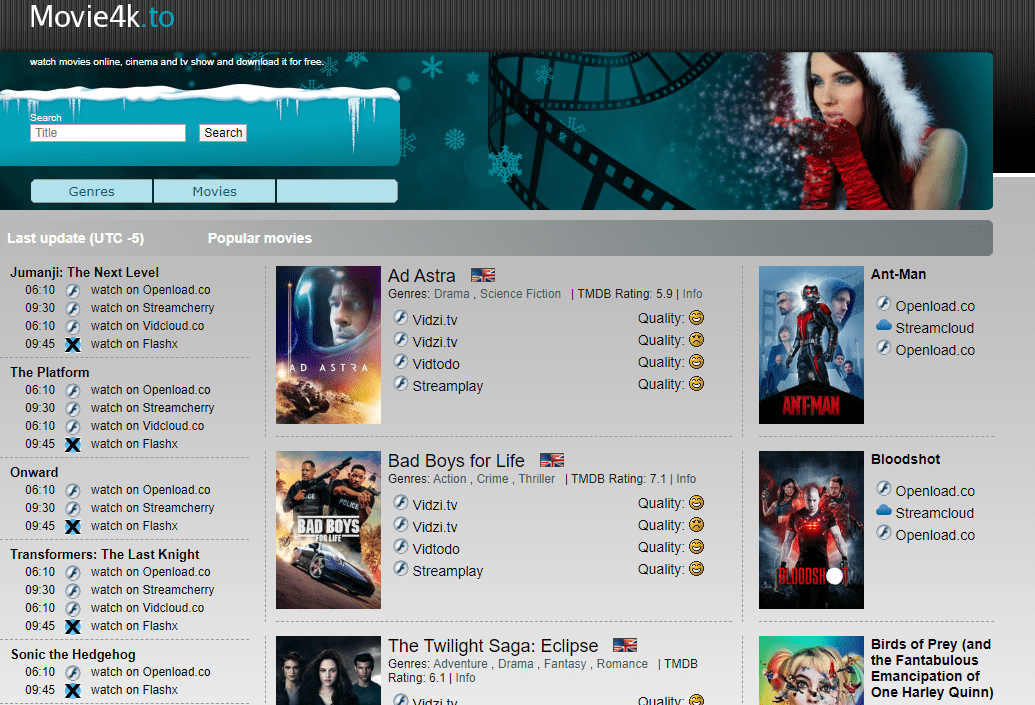Click flash icon beside Bad Boys Streamplay

pos(401,568)
